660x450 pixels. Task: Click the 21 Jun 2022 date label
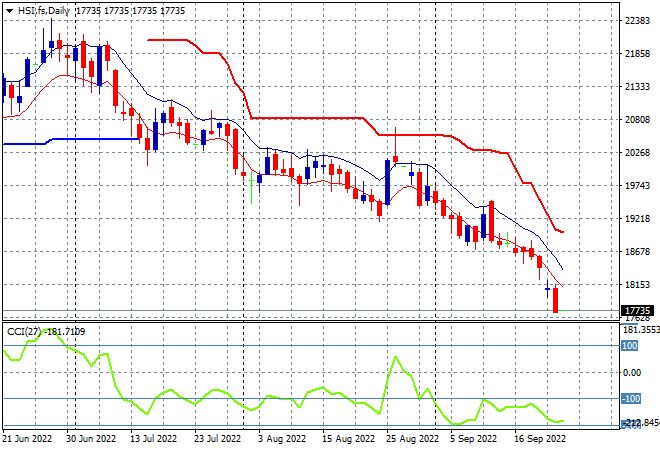click(x=27, y=439)
